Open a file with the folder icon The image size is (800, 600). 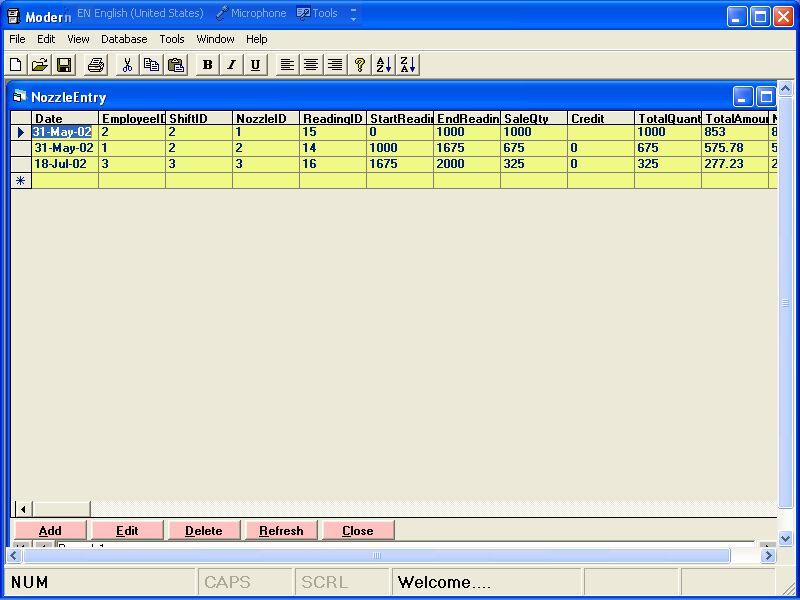pos(40,65)
